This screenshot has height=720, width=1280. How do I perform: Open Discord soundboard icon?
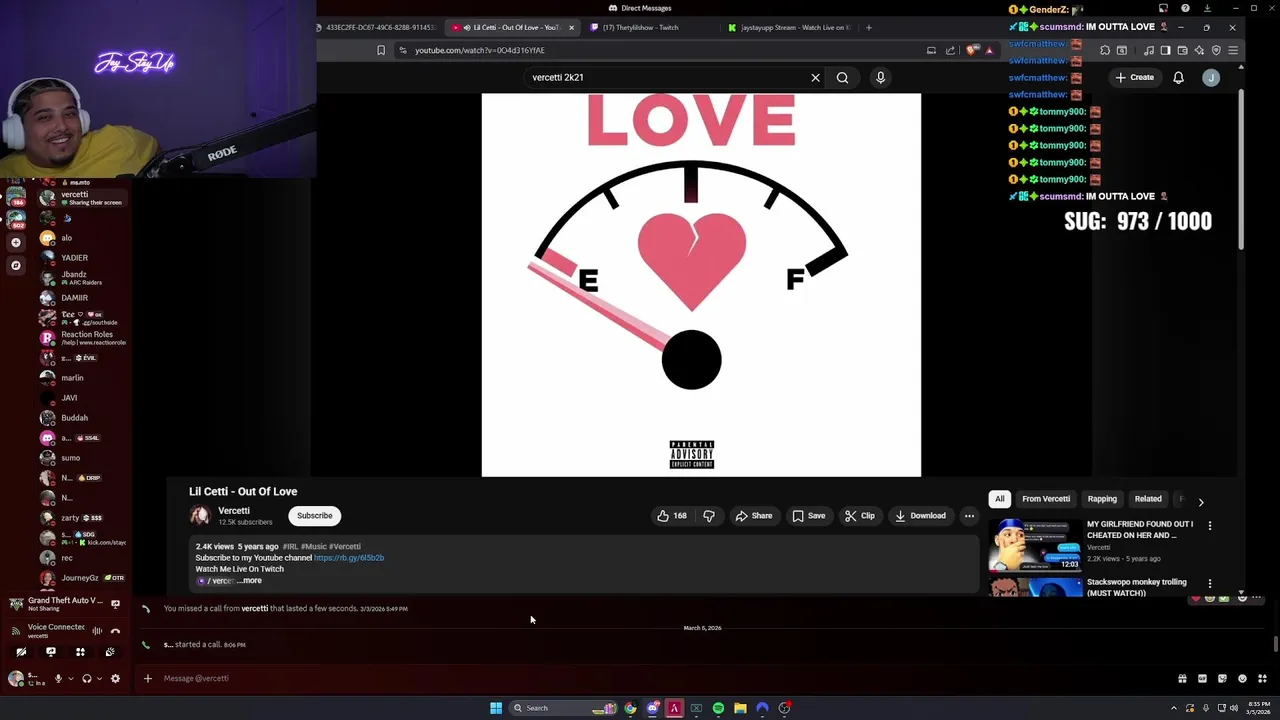(110, 652)
